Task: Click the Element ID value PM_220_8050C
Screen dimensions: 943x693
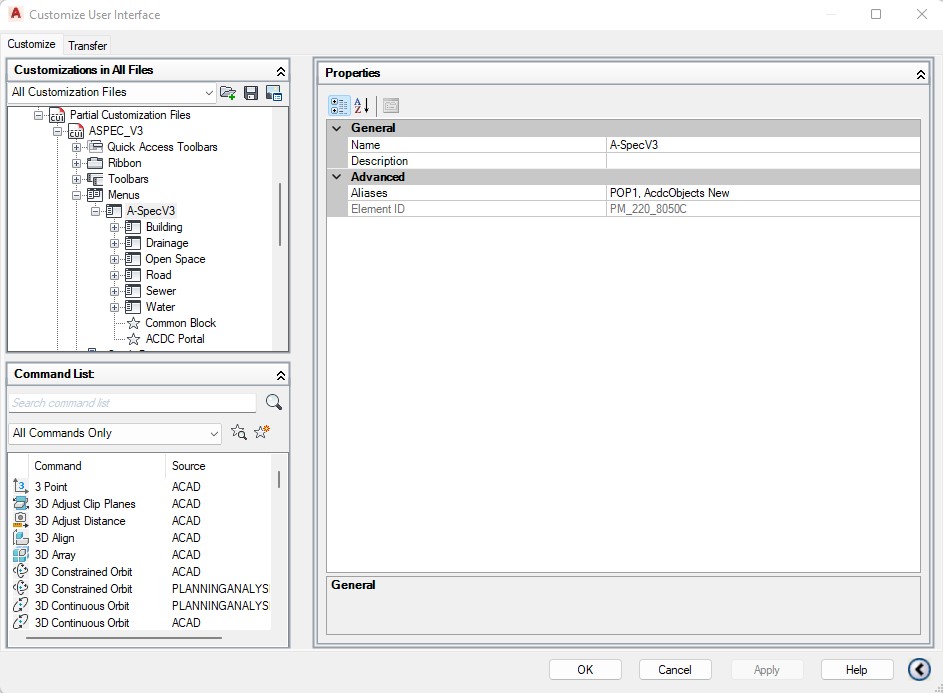Action: point(763,209)
